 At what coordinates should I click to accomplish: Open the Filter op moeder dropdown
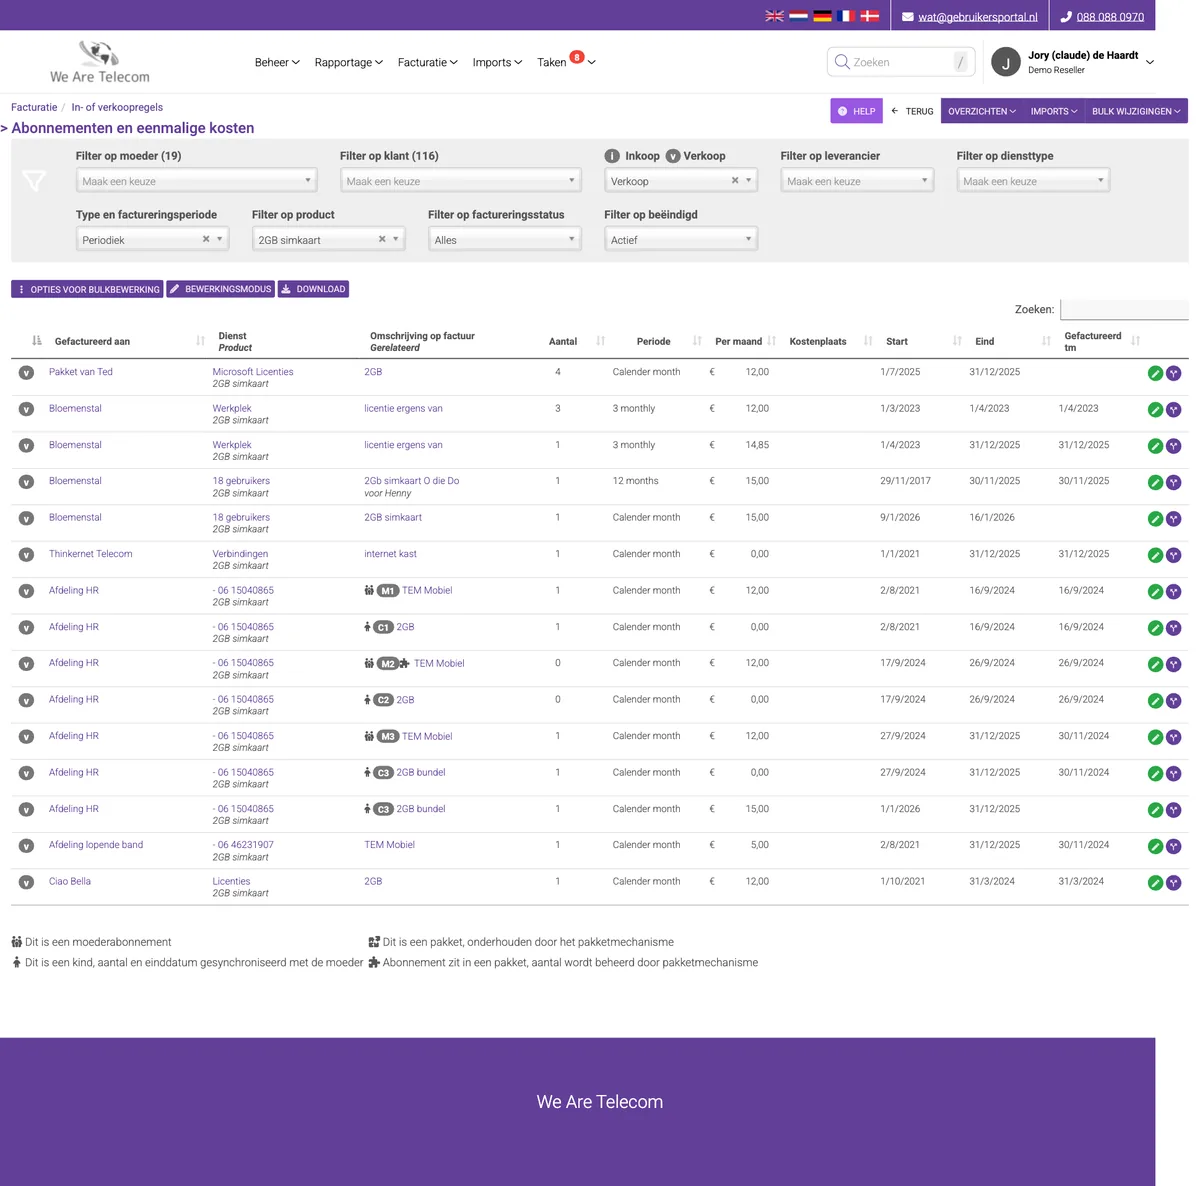click(x=197, y=181)
